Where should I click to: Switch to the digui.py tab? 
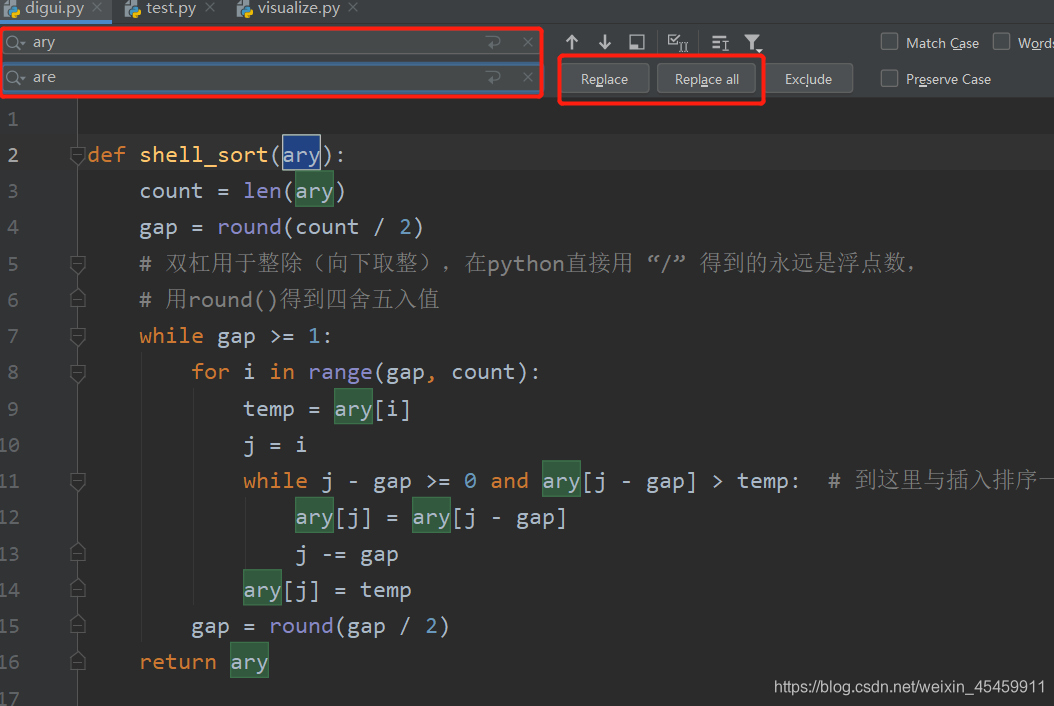tap(54, 8)
